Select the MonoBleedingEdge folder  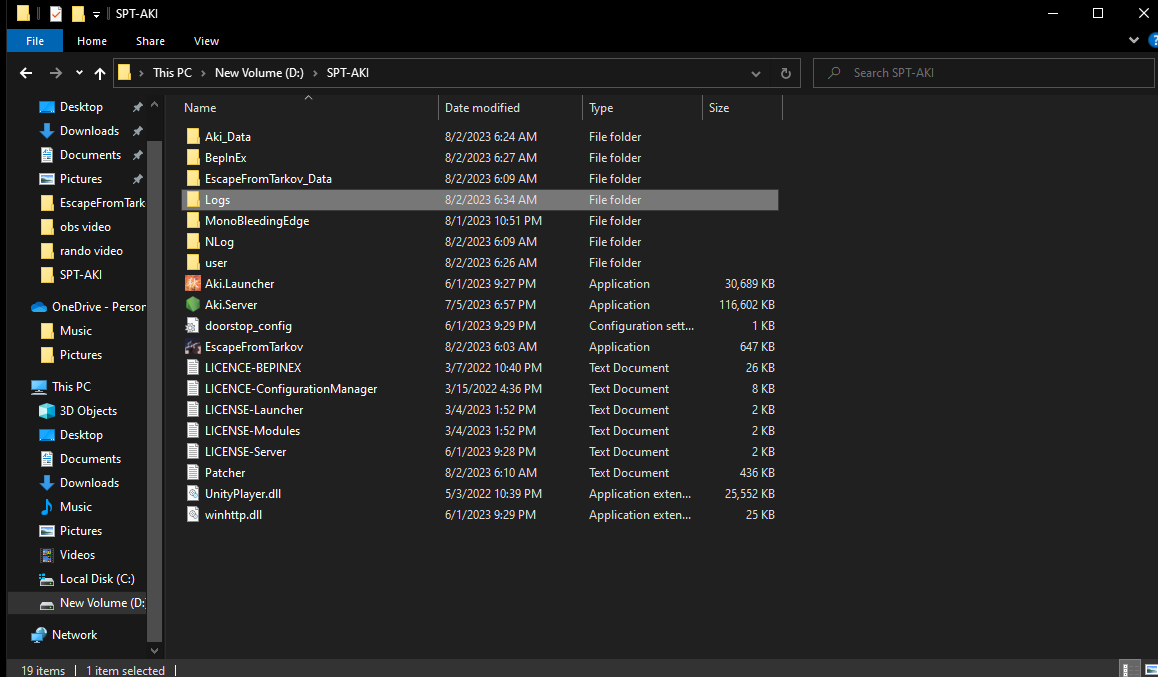pos(257,221)
